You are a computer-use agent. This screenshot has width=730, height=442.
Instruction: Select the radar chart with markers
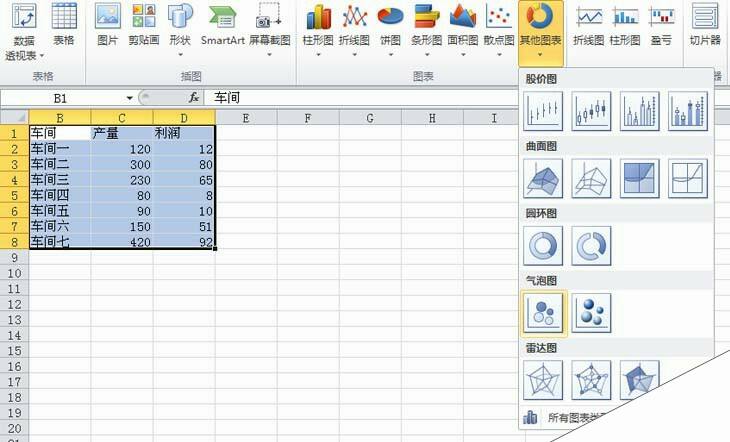coord(591,380)
